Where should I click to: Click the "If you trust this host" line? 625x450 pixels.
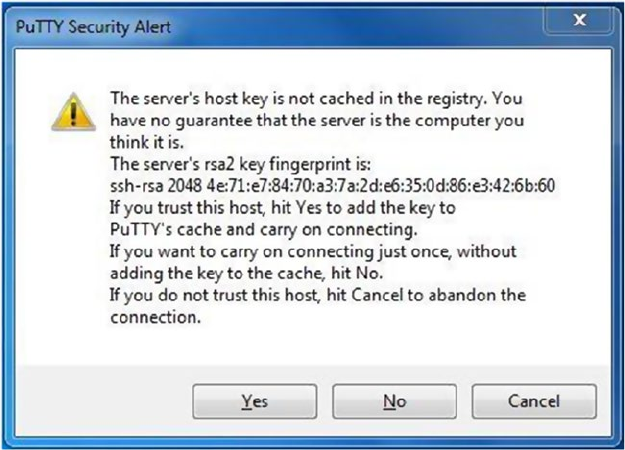[x=282, y=208]
